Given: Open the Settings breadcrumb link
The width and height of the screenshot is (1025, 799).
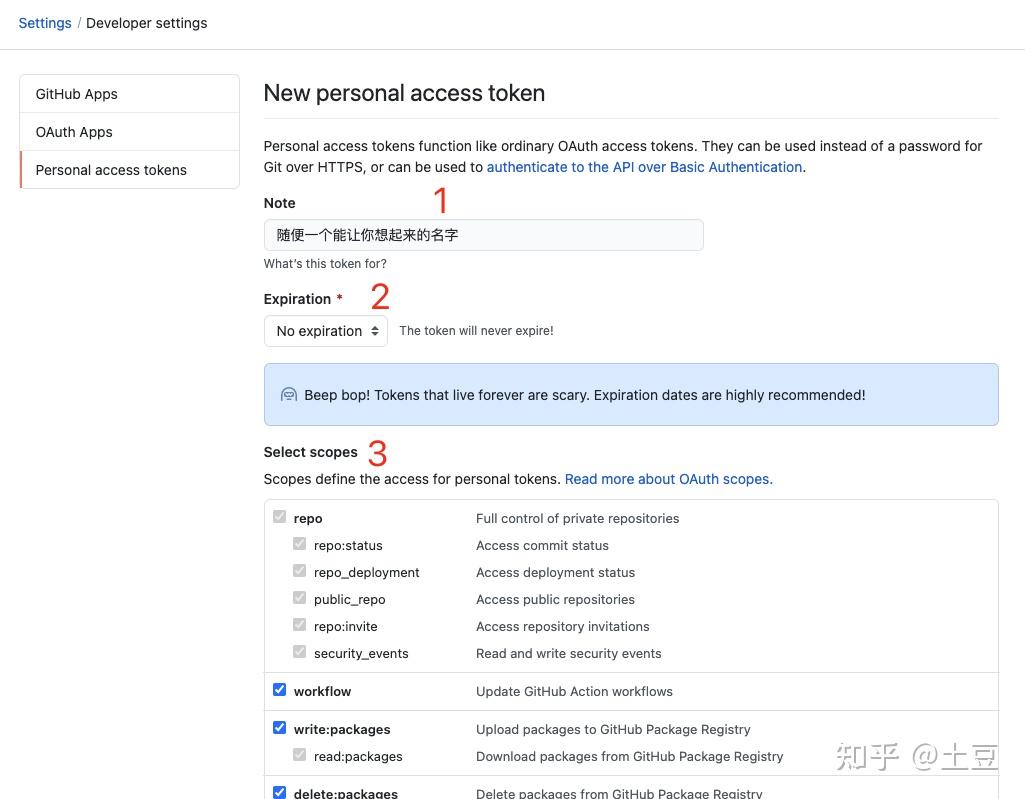Looking at the screenshot, I should pyautogui.click(x=45, y=22).
